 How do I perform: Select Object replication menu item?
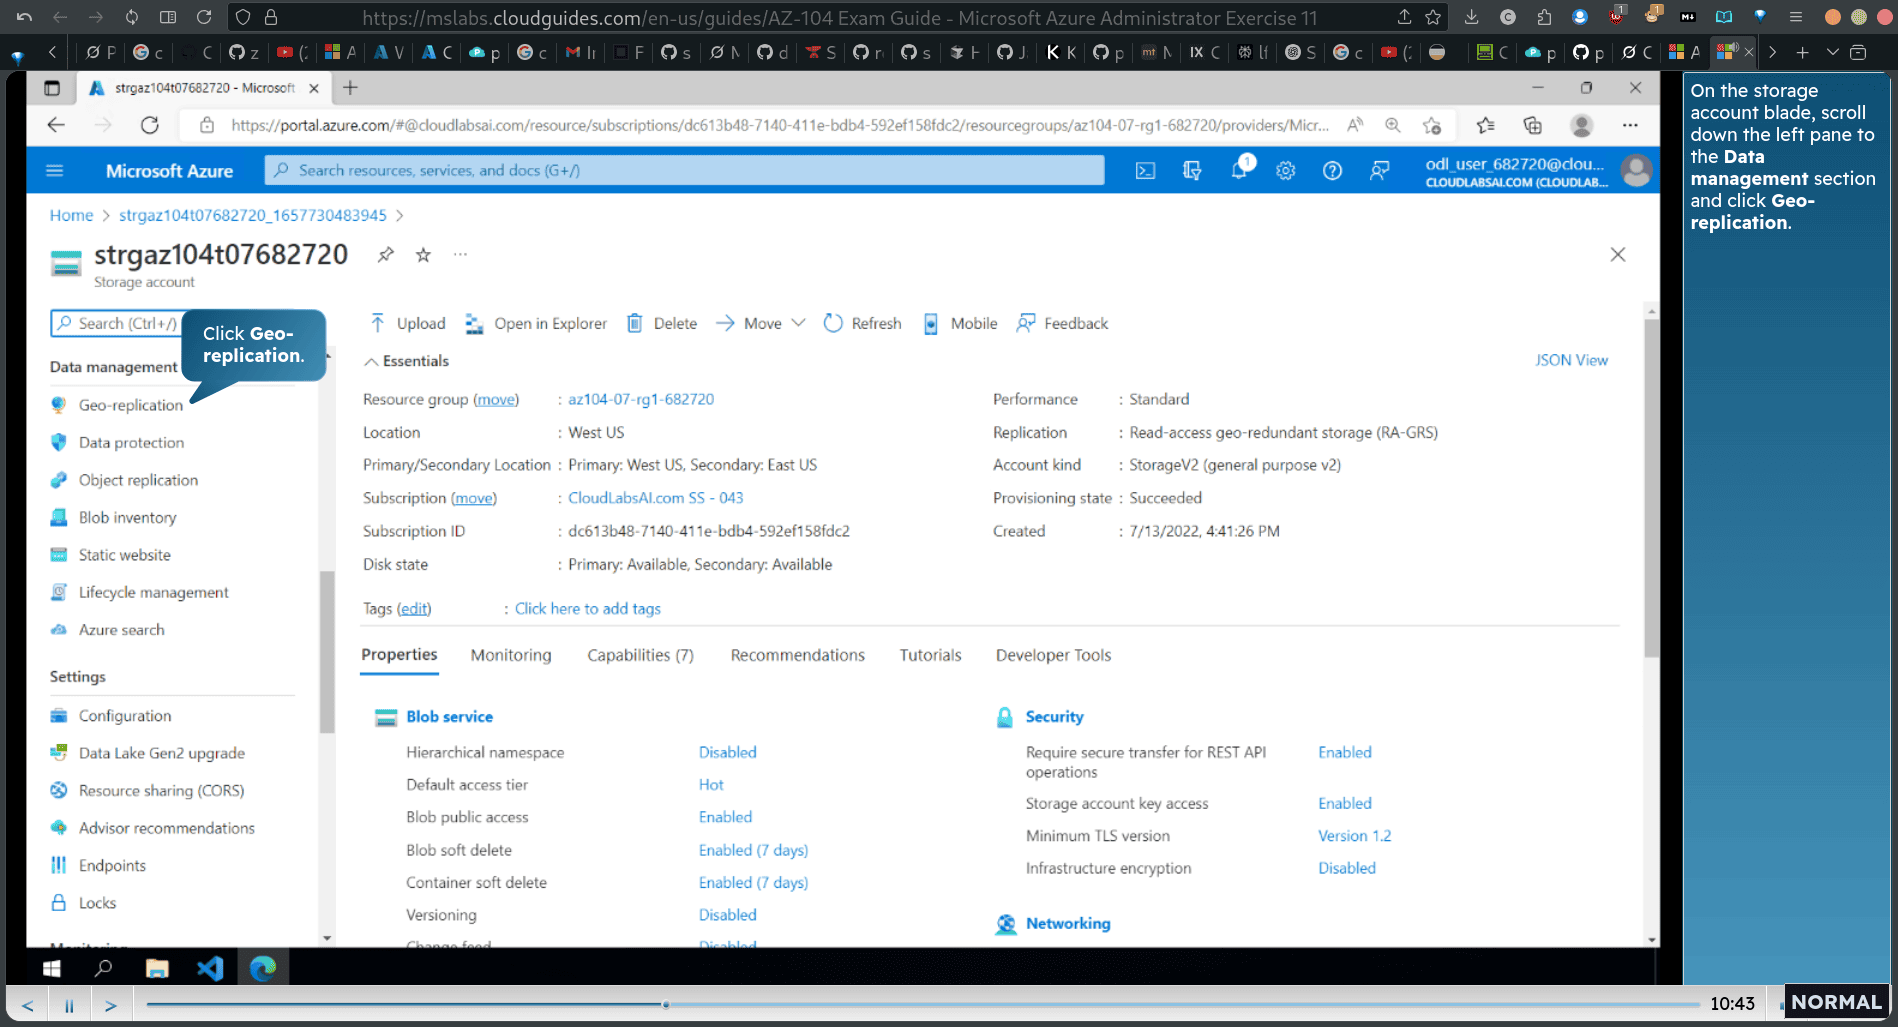point(138,480)
